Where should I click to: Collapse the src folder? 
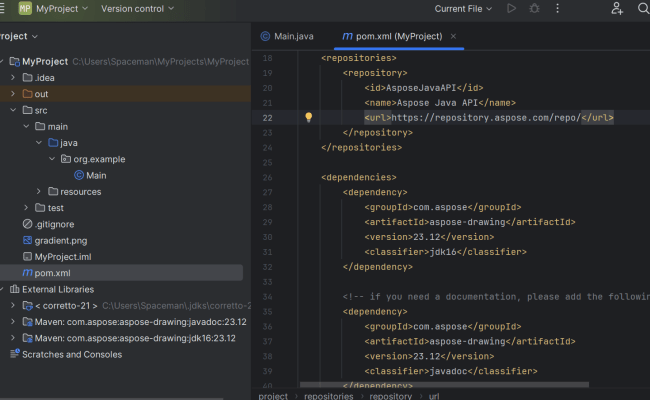tap(13, 110)
